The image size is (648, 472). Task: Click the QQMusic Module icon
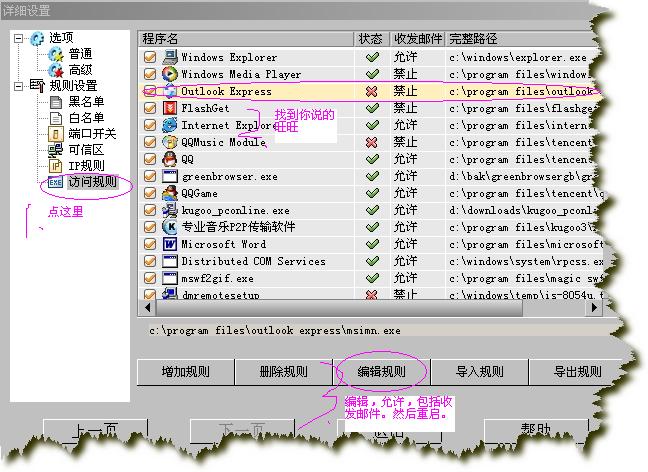tap(170, 142)
